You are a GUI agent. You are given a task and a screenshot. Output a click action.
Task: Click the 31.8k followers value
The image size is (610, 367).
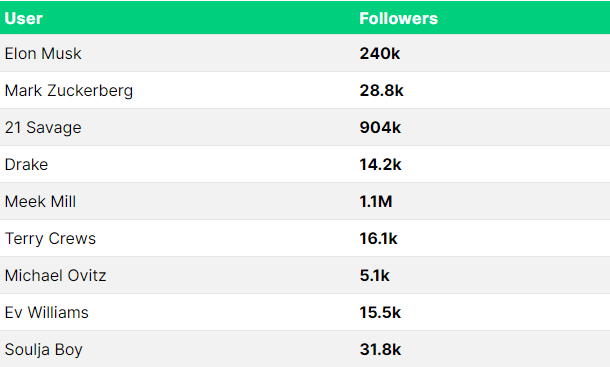pyautogui.click(x=380, y=349)
